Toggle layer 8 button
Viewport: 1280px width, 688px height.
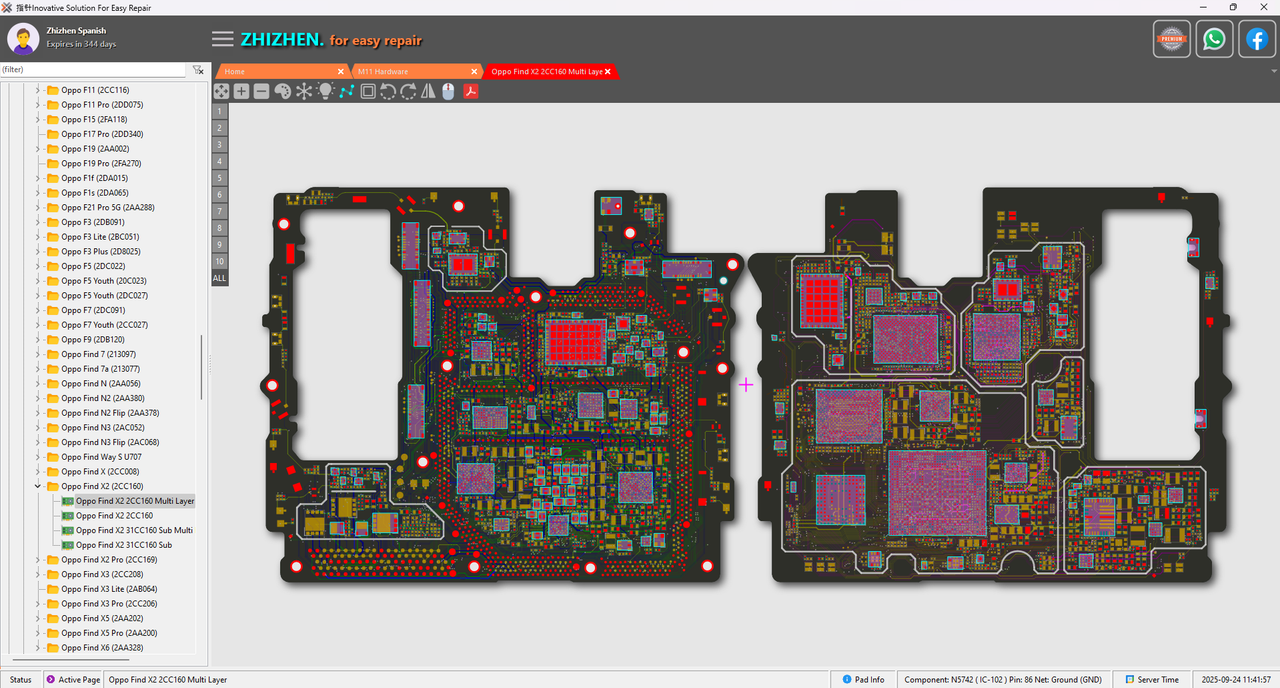coord(220,228)
